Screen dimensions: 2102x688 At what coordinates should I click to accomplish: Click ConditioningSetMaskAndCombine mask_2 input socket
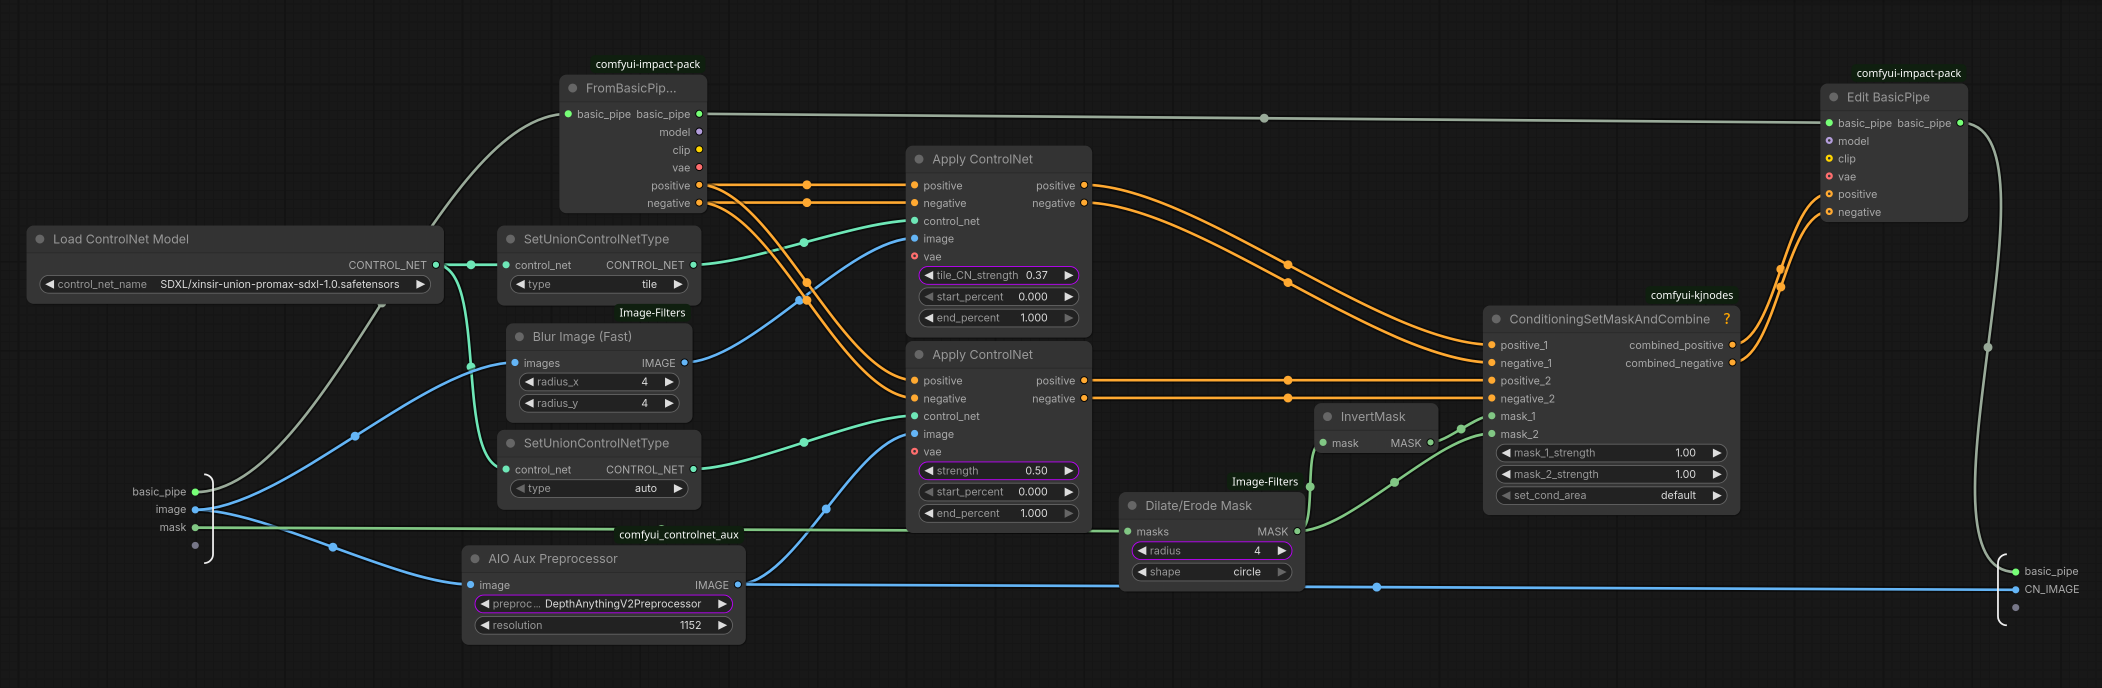(1491, 434)
